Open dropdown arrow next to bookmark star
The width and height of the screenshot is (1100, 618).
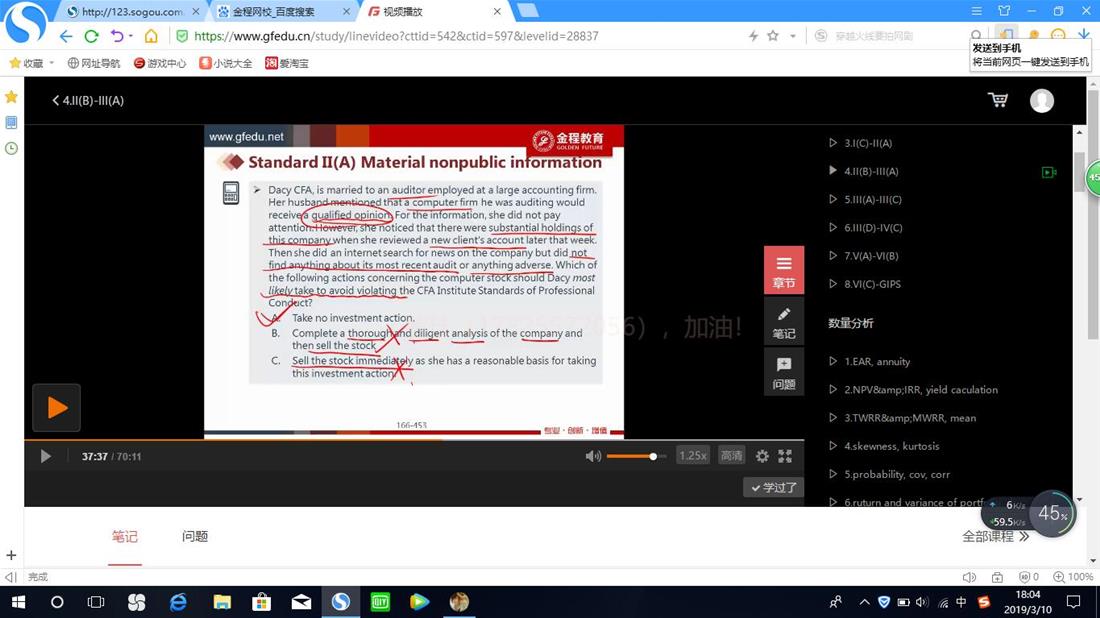click(x=793, y=36)
